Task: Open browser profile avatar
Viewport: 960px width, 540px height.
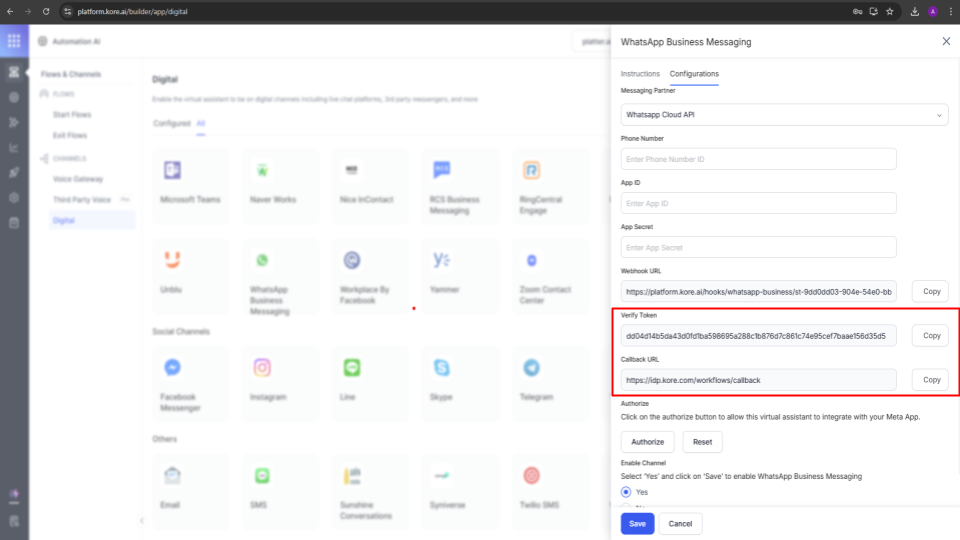Action: pyautogui.click(x=932, y=11)
